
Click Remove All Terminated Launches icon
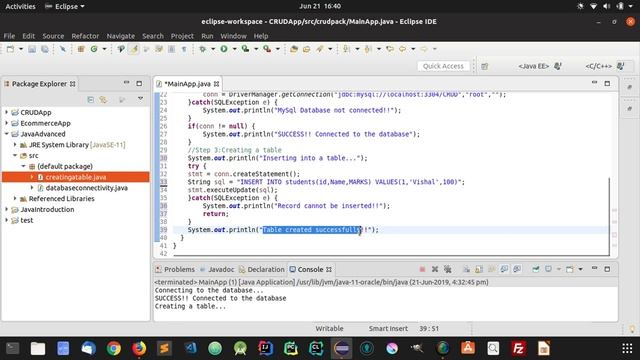(448, 269)
